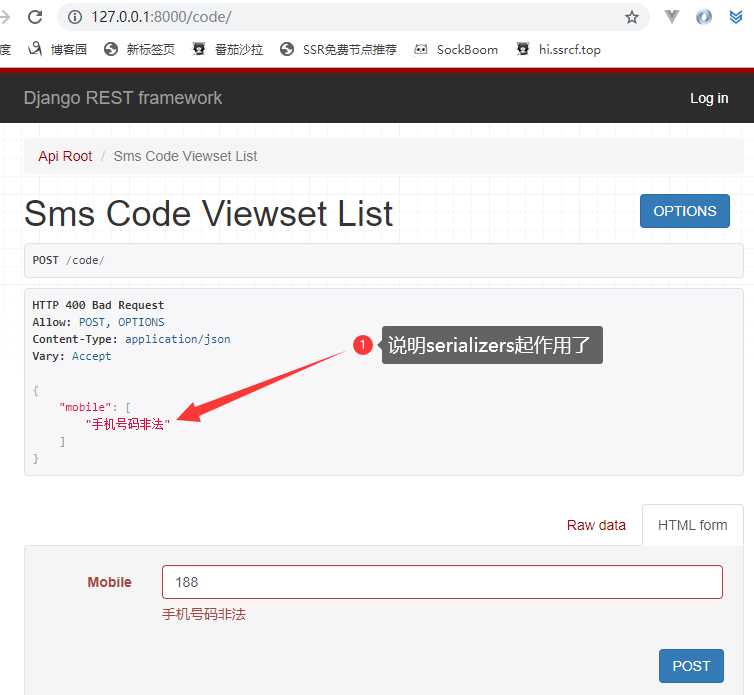Viewport: 754px width, 695px height.
Task: Bookmark this page with the star icon
Action: coord(631,17)
